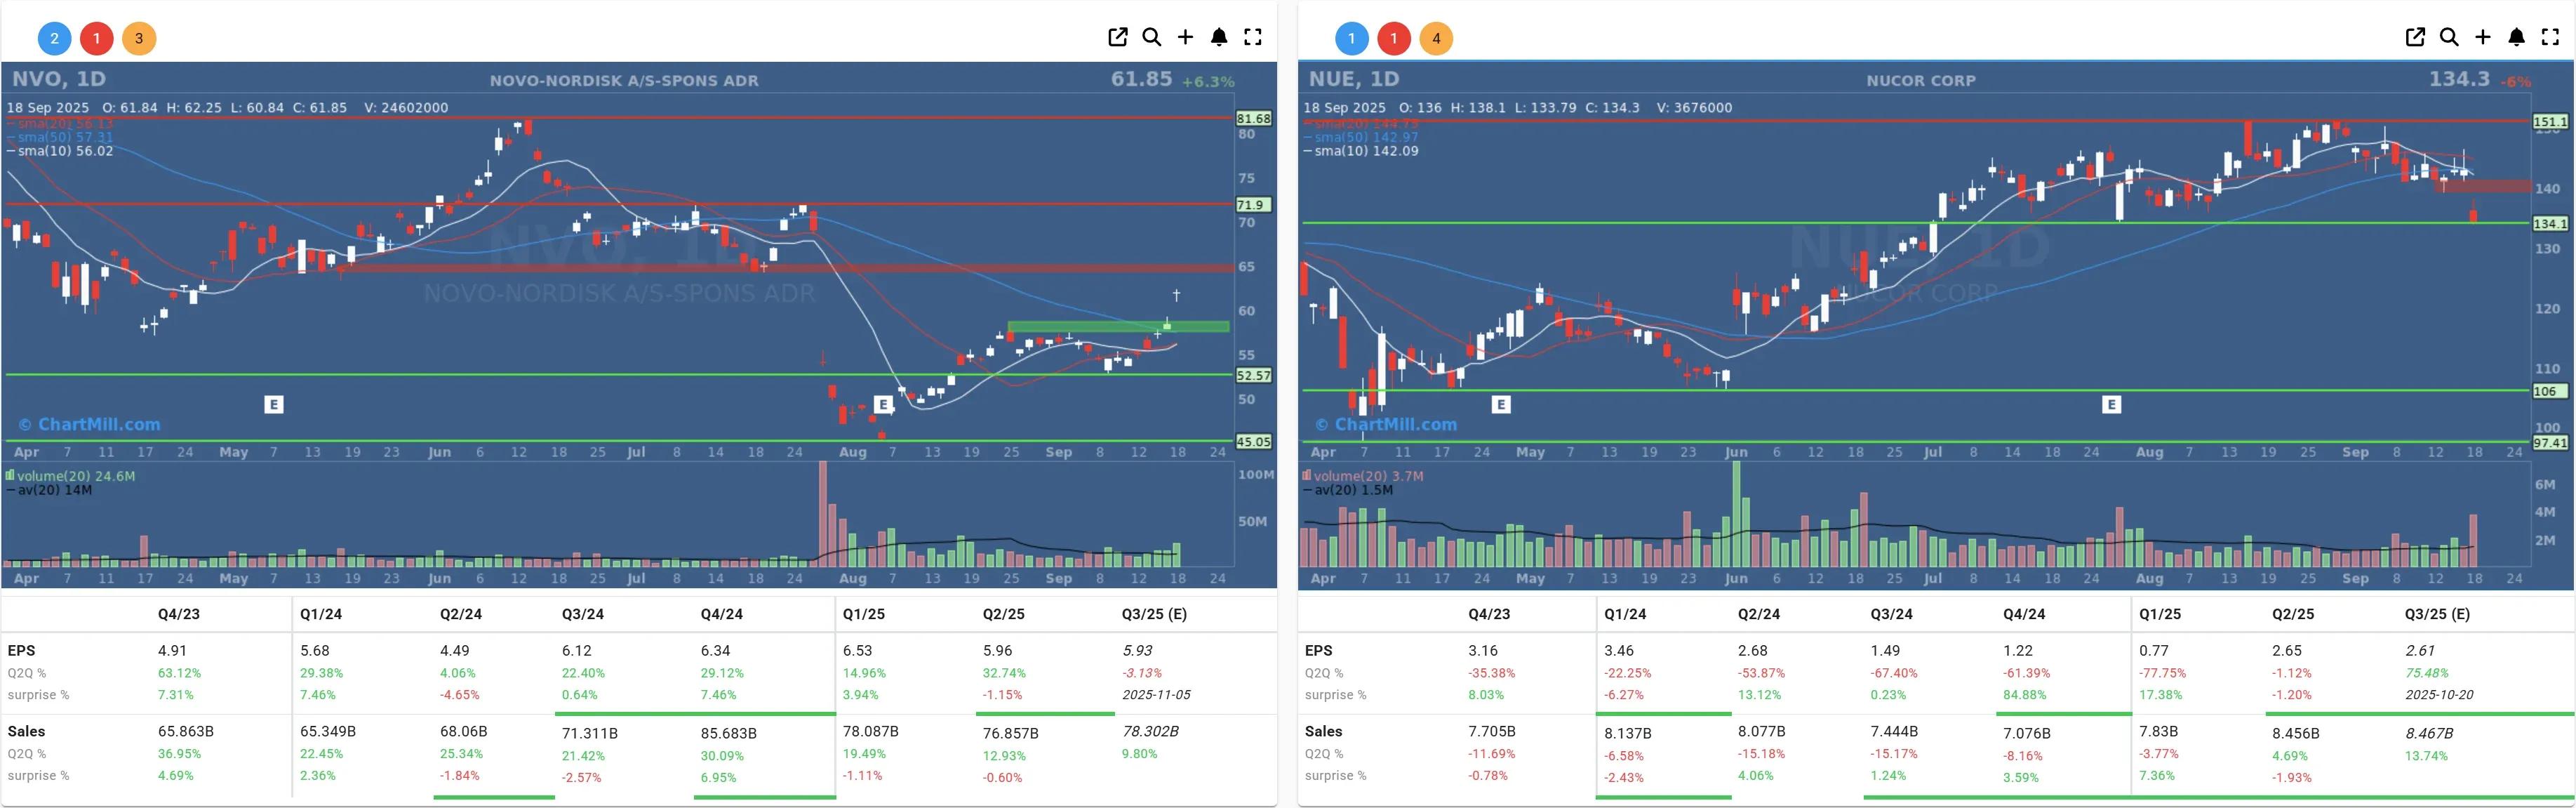The image size is (2576, 808).
Task: Click the NUE, 1D ticker label
Action: point(1354,79)
